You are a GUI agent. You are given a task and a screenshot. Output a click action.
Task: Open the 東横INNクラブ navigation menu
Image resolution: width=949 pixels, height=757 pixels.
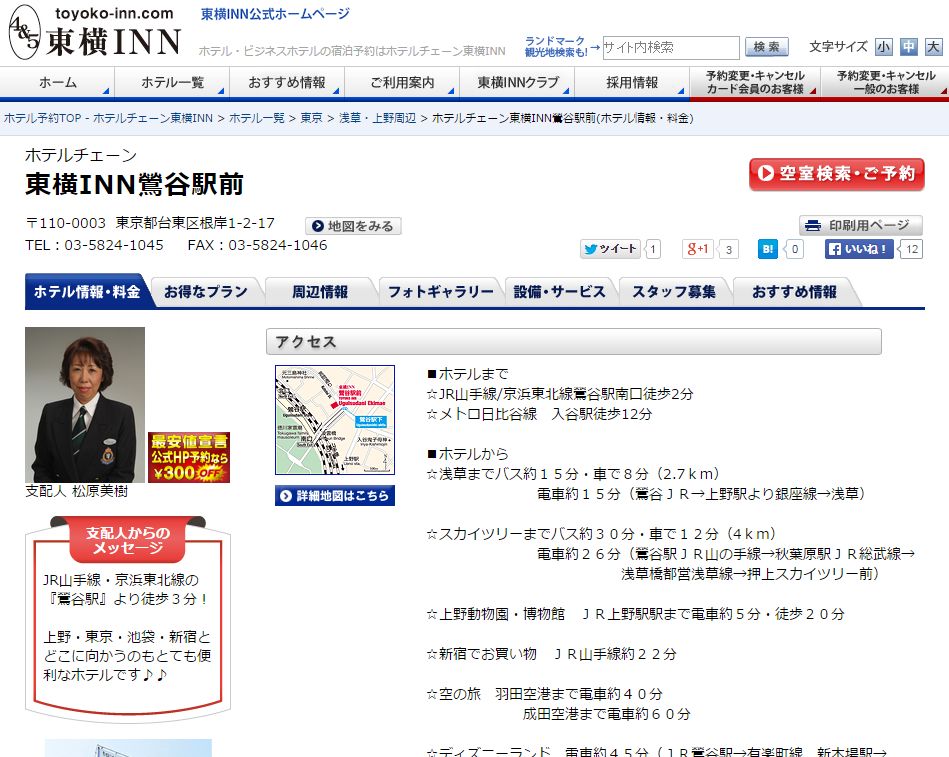click(517, 82)
